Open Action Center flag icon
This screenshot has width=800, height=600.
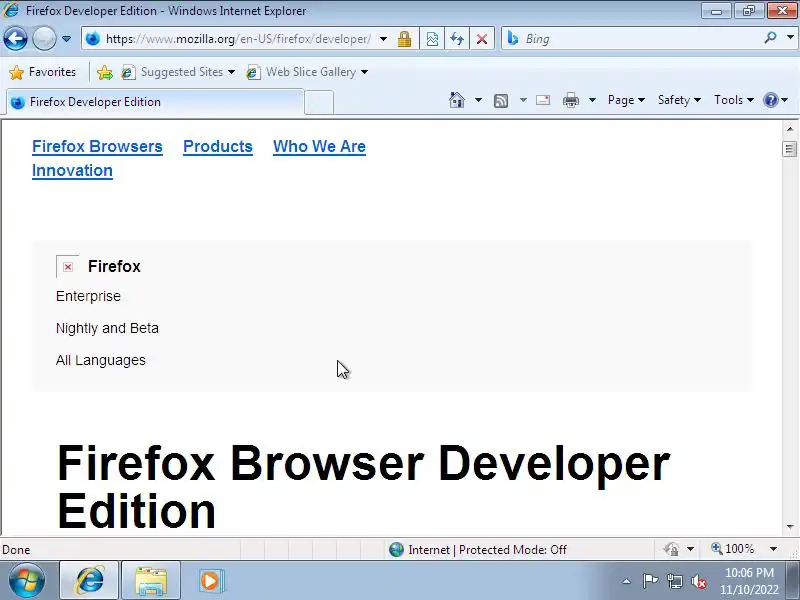(x=650, y=581)
